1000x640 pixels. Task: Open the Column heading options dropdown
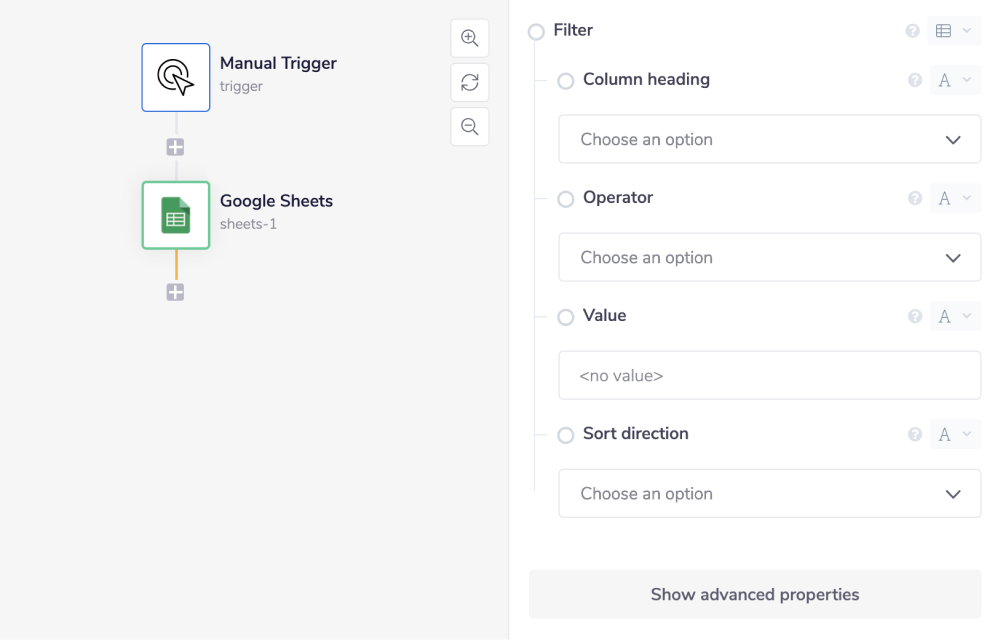pos(769,139)
